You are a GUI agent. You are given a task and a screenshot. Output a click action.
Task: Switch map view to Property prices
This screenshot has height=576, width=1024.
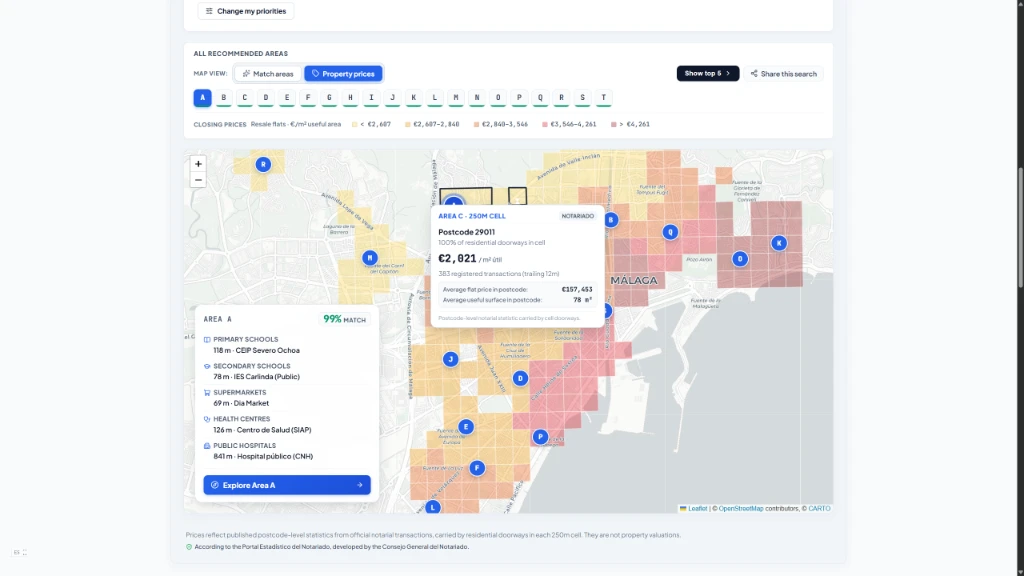pyautogui.click(x=343, y=74)
